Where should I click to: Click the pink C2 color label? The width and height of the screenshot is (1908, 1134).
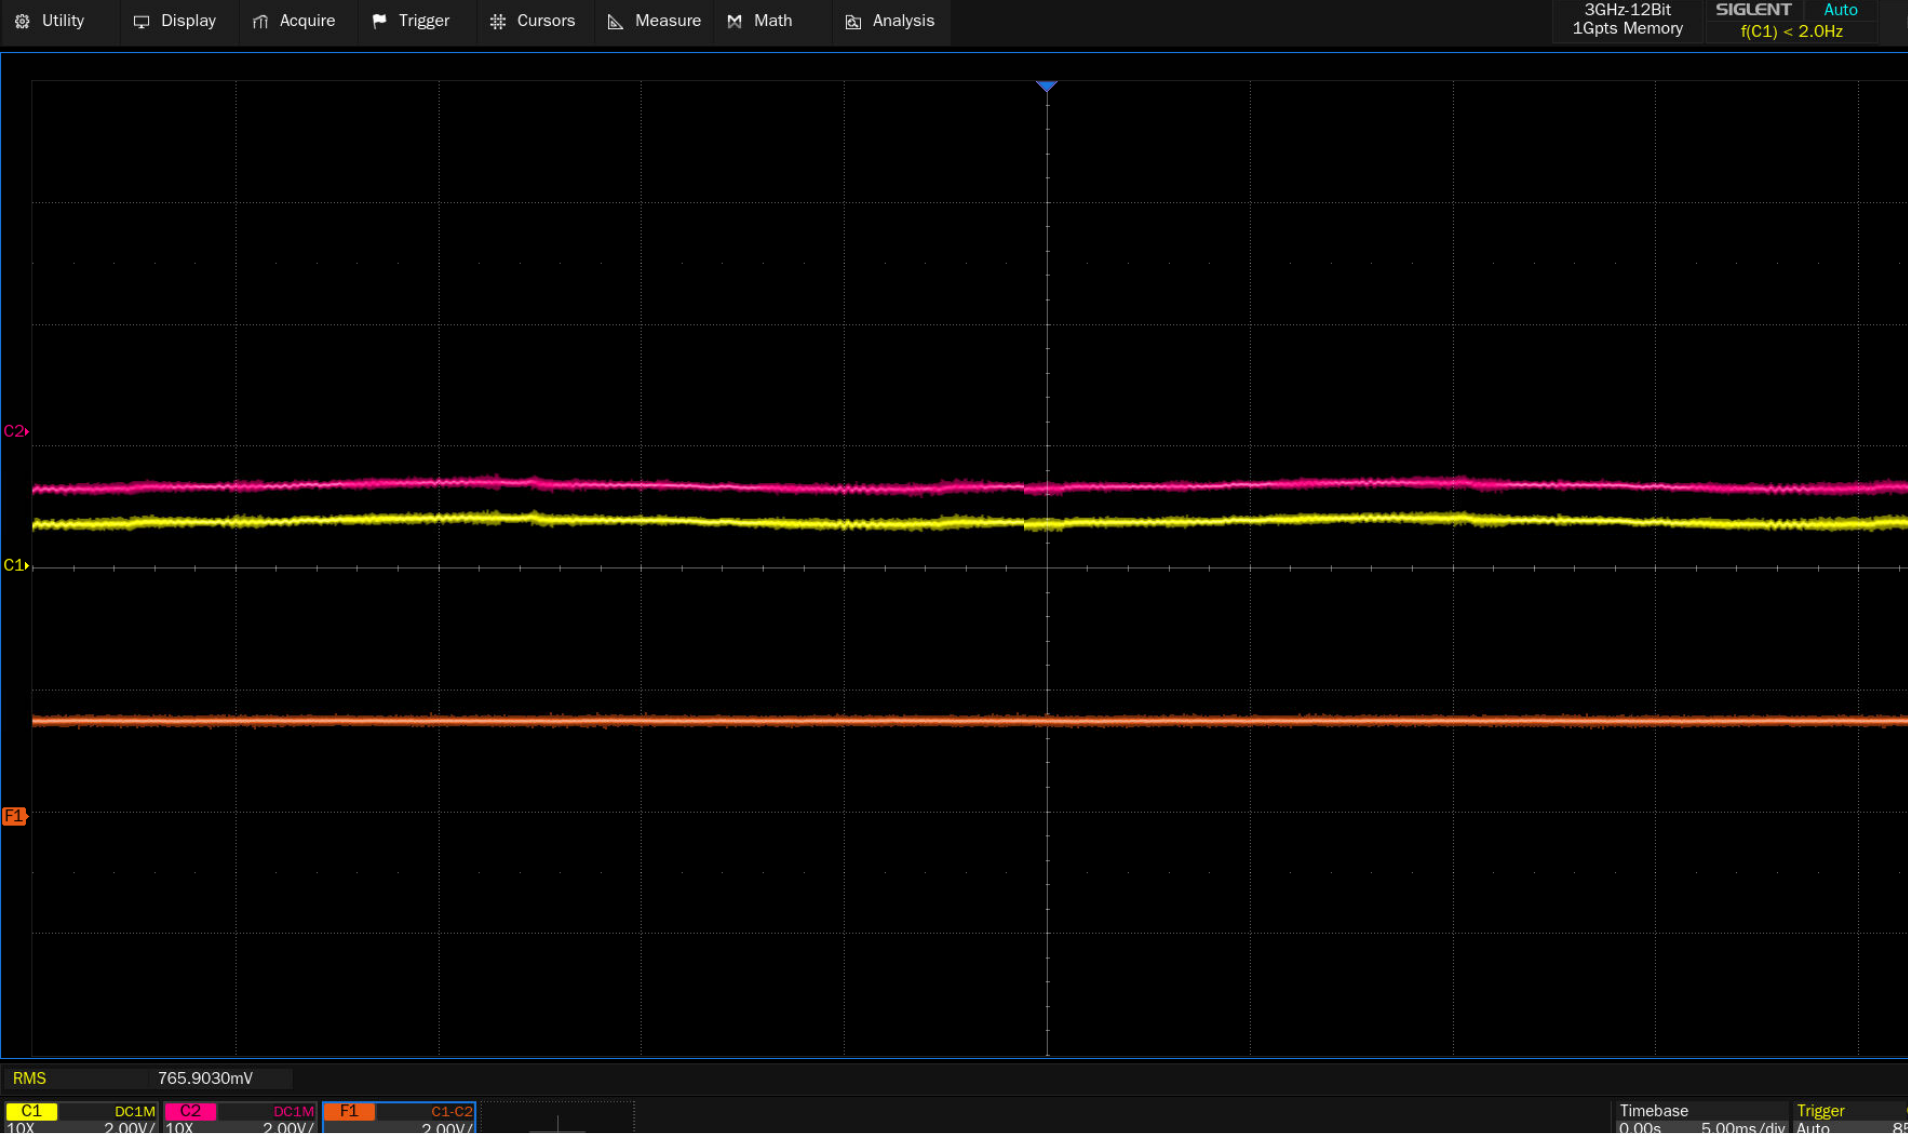tap(190, 1111)
